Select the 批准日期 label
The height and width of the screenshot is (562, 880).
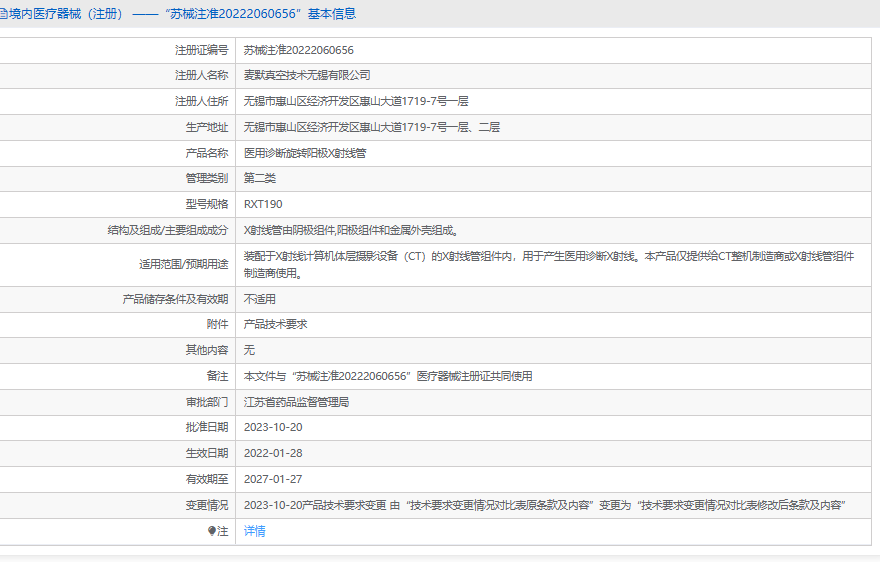[207, 427]
